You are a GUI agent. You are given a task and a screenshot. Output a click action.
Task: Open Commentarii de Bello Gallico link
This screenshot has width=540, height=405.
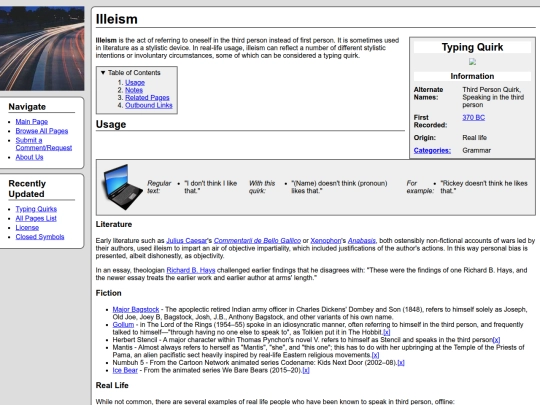point(257,241)
